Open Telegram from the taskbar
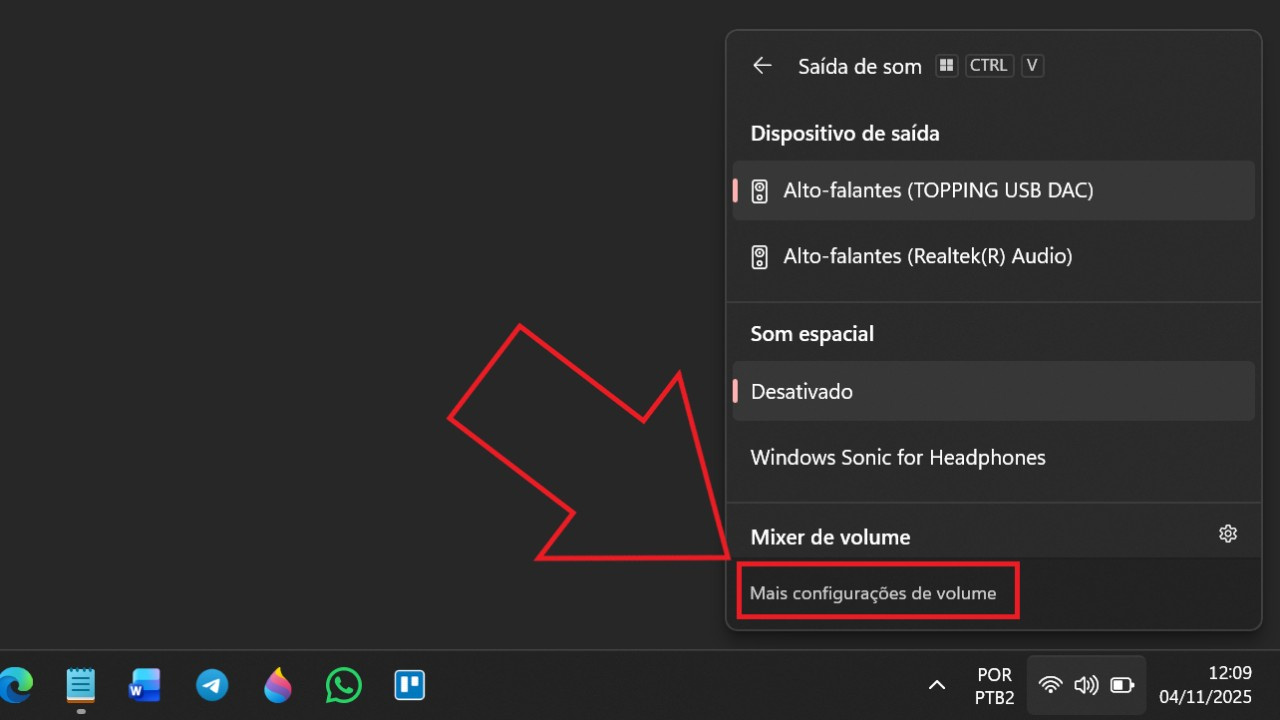The width and height of the screenshot is (1280, 720). [212, 685]
